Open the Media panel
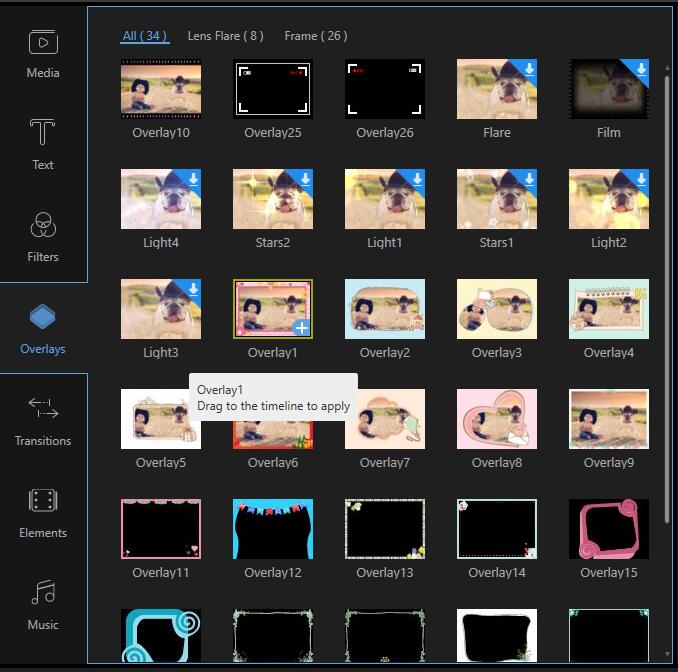Viewport: 678px width, 672px height. 43,54
